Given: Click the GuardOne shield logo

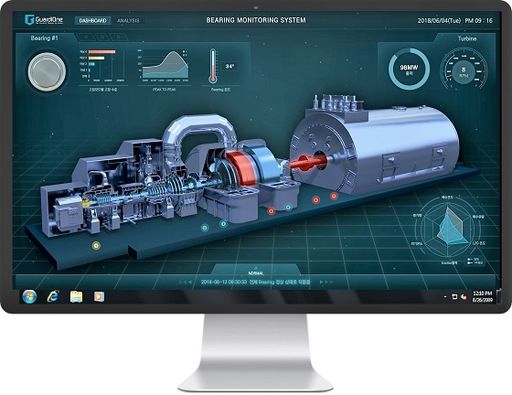Looking at the screenshot, I should pos(30,20).
